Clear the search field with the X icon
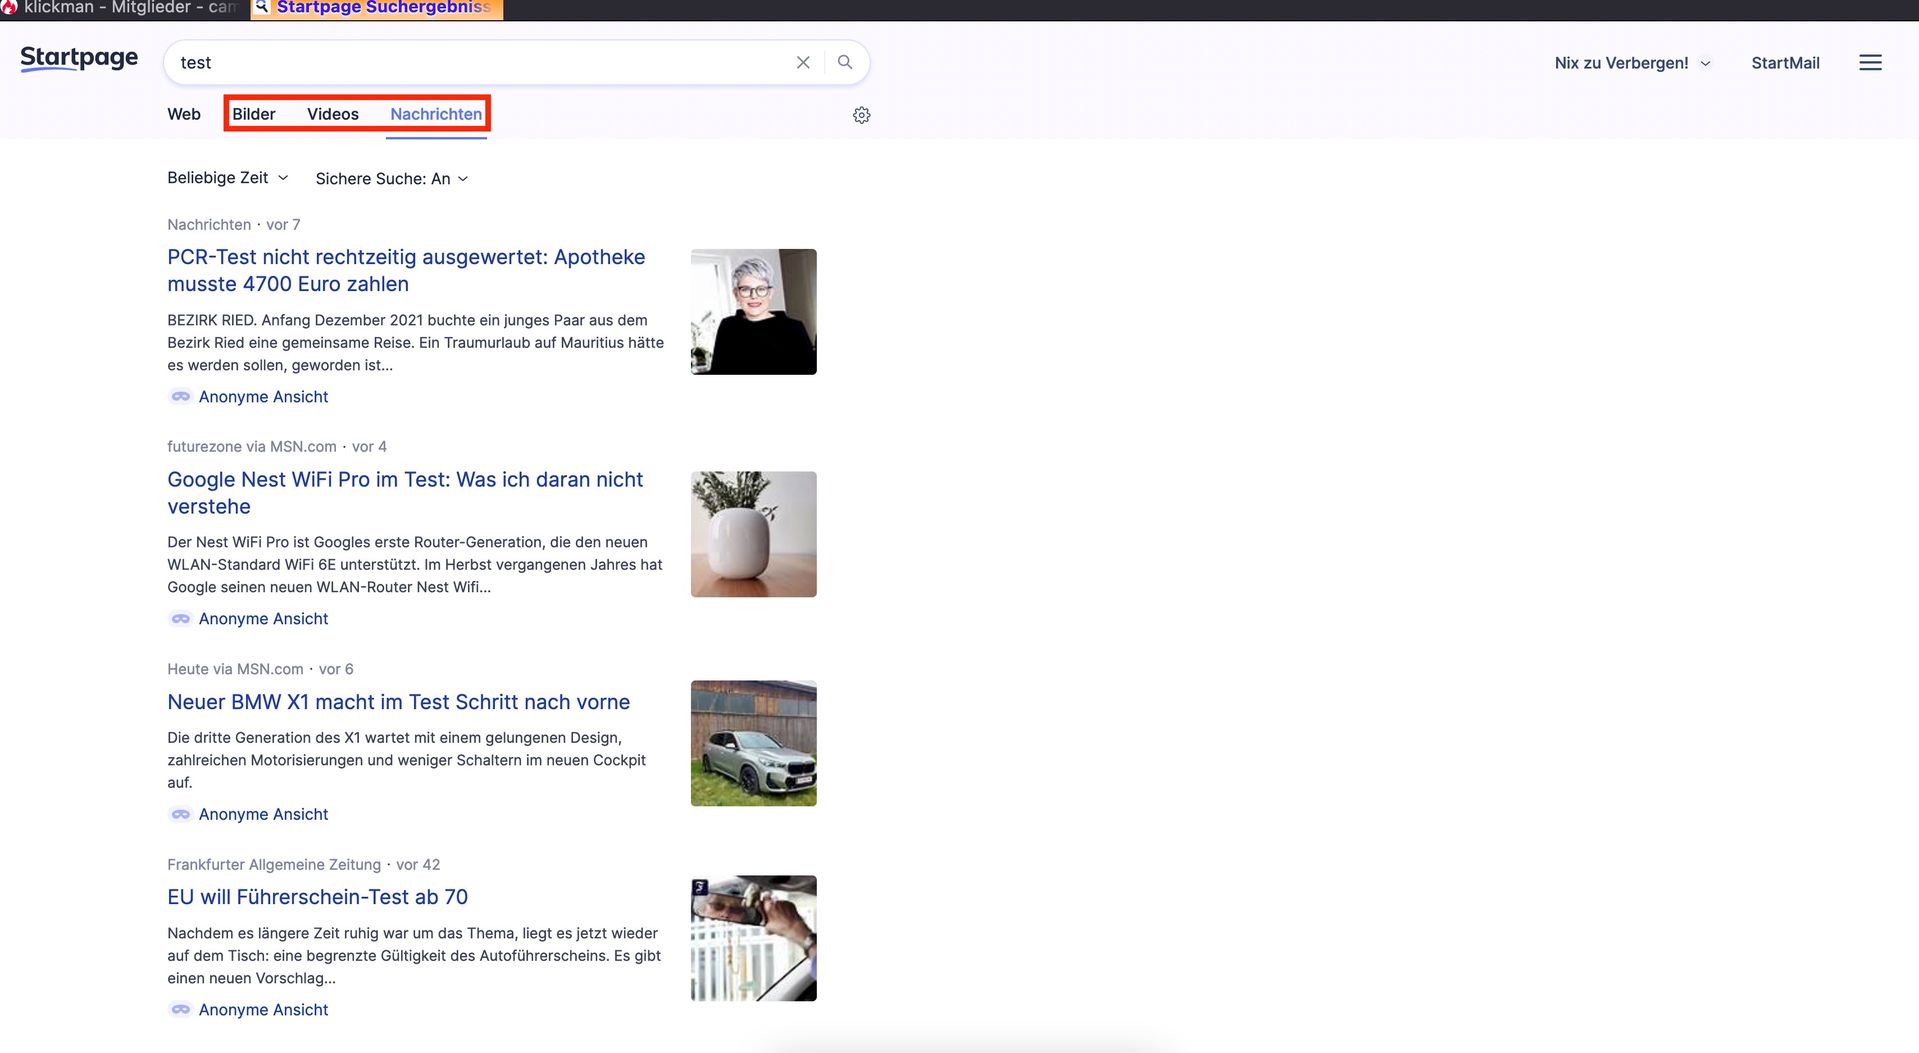1919x1053 pixels. pos(803,62)
